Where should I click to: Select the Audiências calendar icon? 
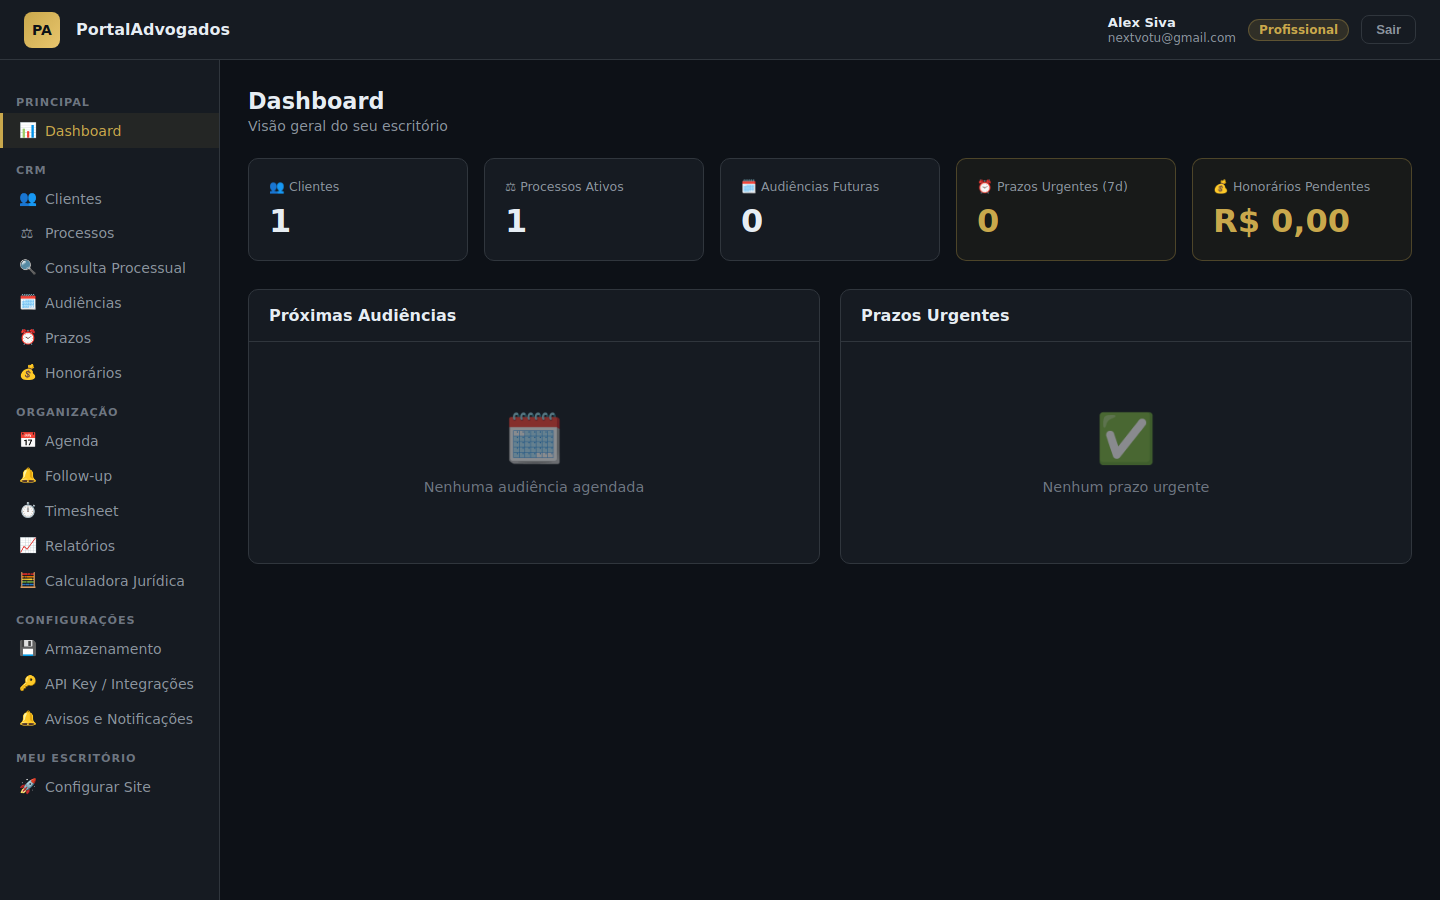click(x=27, y=302)
